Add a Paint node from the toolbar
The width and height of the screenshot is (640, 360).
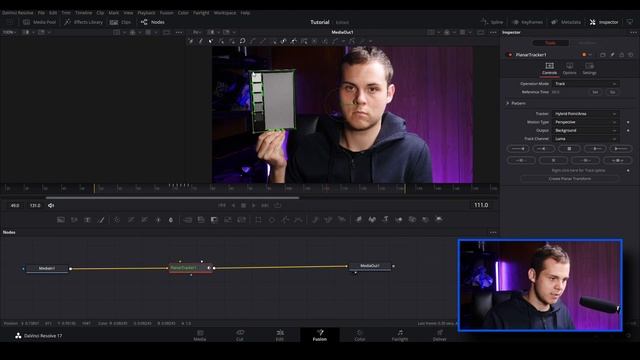point(101,220)
